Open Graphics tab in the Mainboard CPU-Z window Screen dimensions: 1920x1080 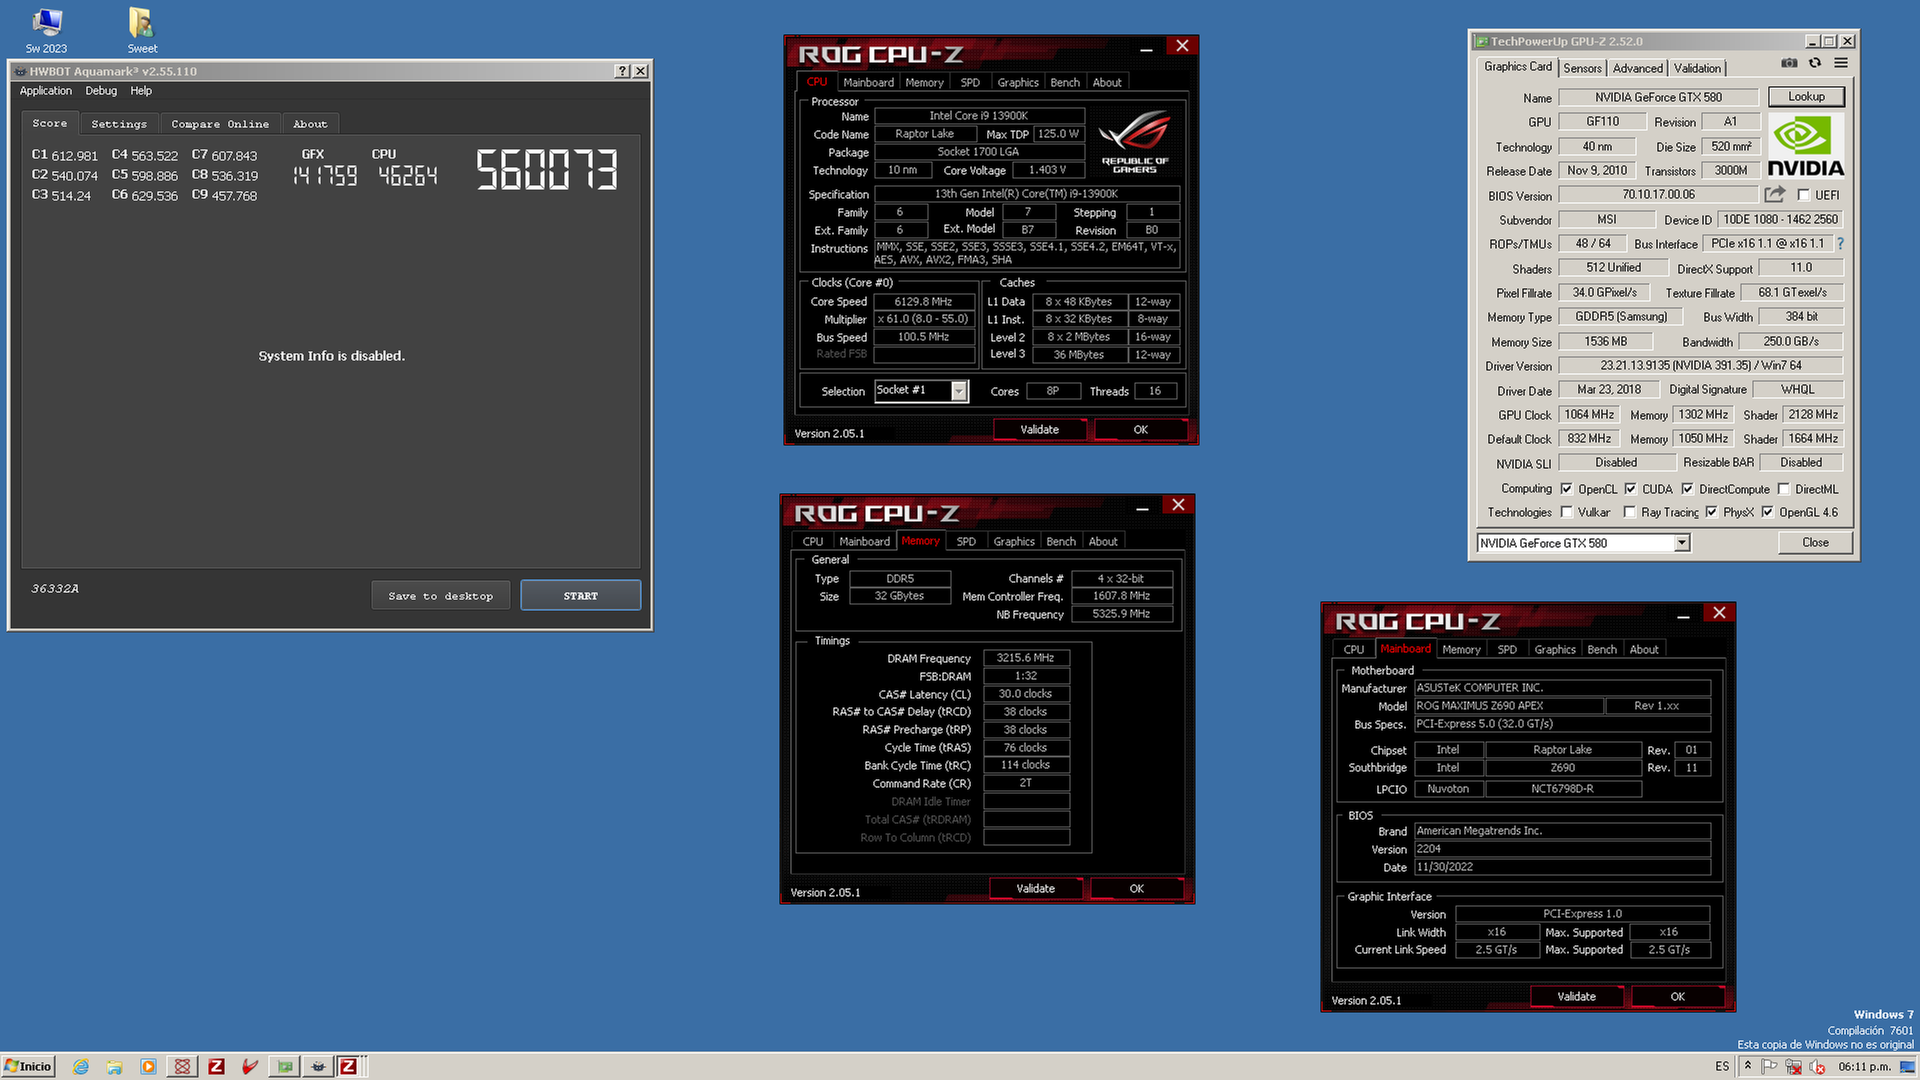pyautogui.click(x=1555, y=650)
